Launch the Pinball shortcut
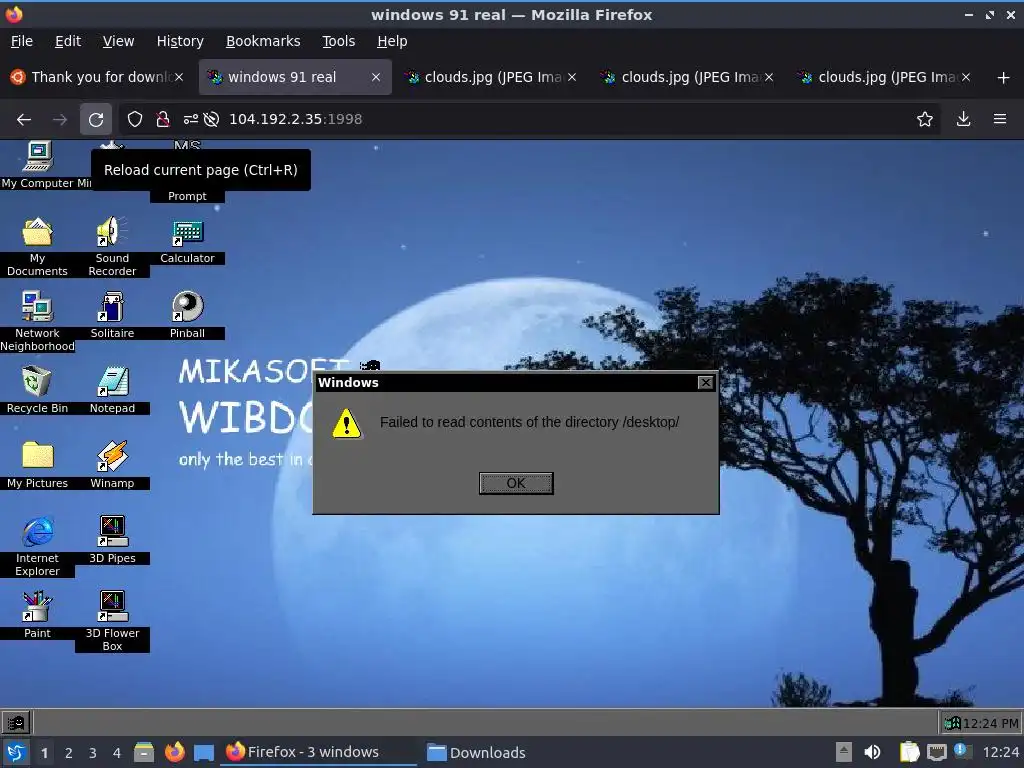The height and width of the screenshot is (768, 1024). pyautogui.click(x=187, y=315)
